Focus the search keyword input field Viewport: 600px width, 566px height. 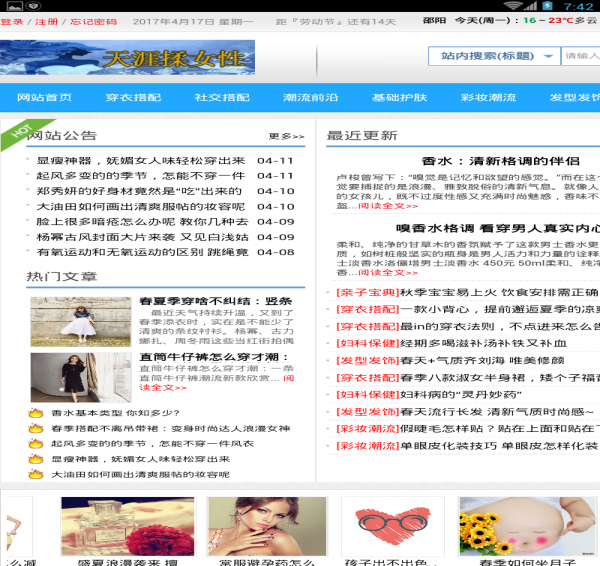coord(580,56)
